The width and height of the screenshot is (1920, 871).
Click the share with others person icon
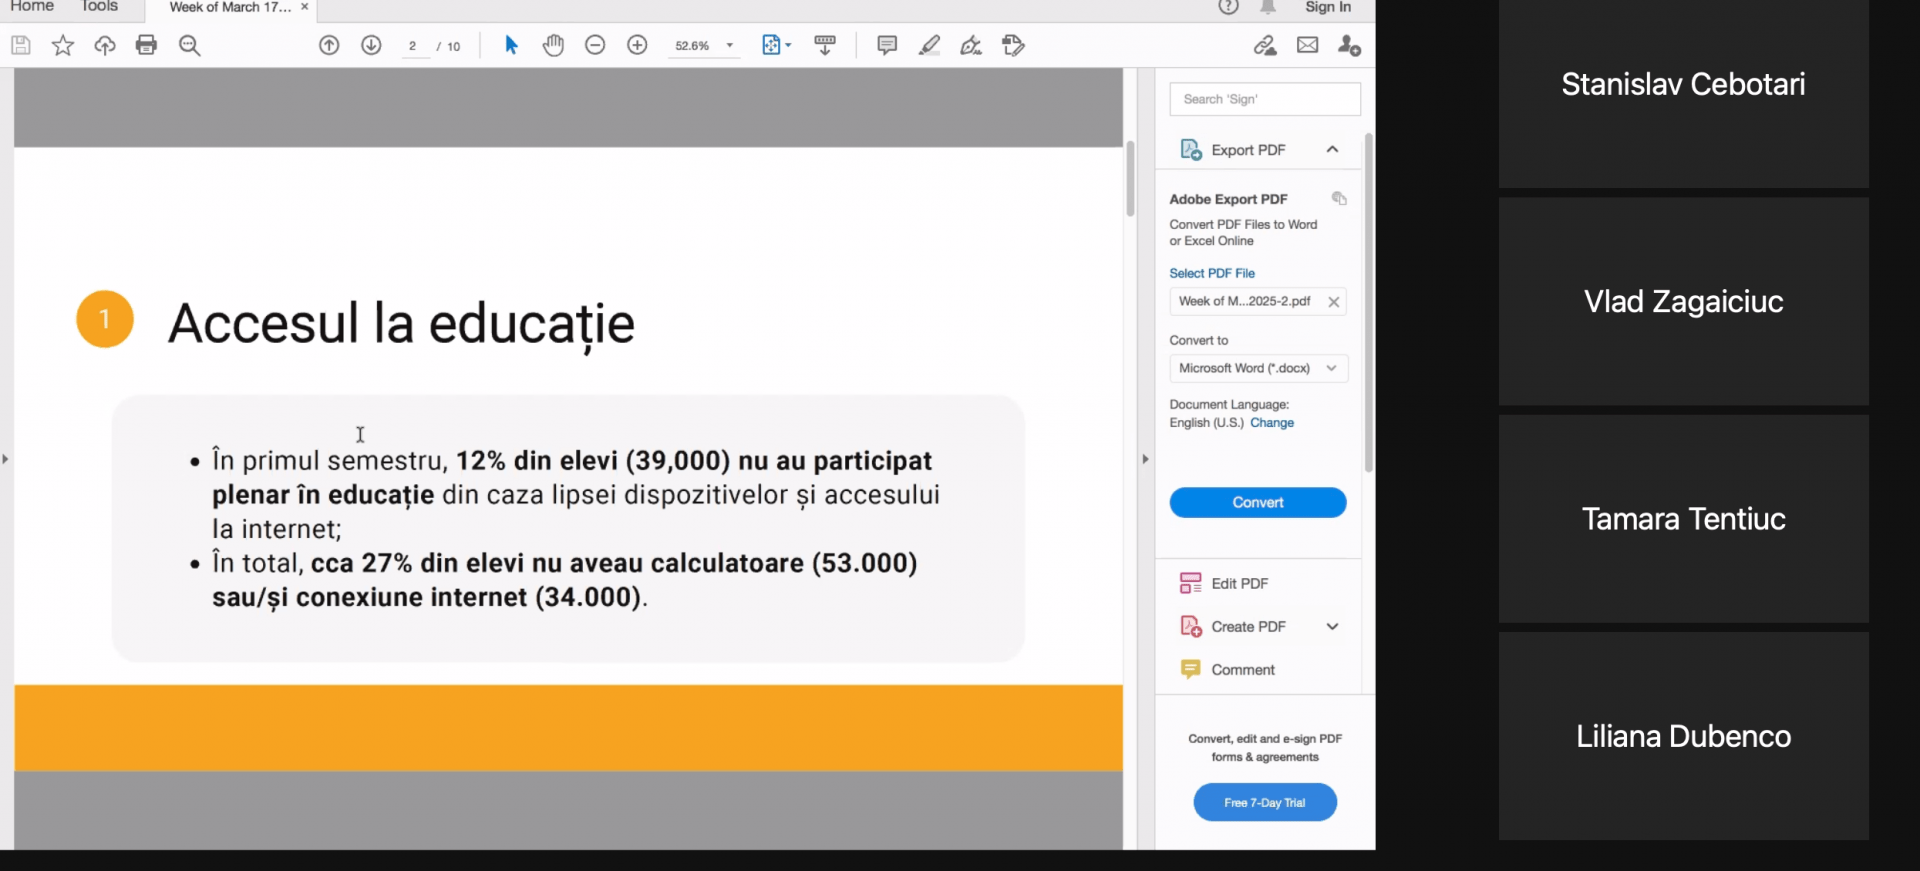(1349, 45)
